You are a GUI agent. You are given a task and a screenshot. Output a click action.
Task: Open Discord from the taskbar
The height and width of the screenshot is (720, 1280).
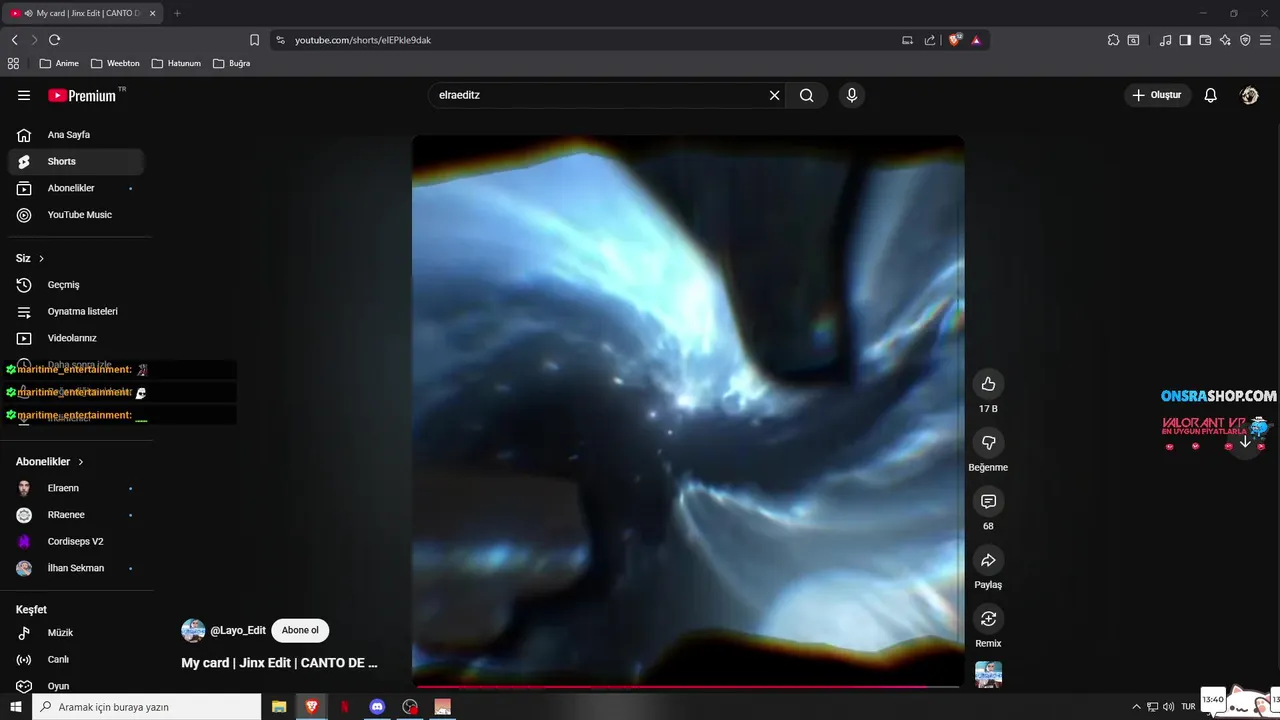click(x=377, y=707)
